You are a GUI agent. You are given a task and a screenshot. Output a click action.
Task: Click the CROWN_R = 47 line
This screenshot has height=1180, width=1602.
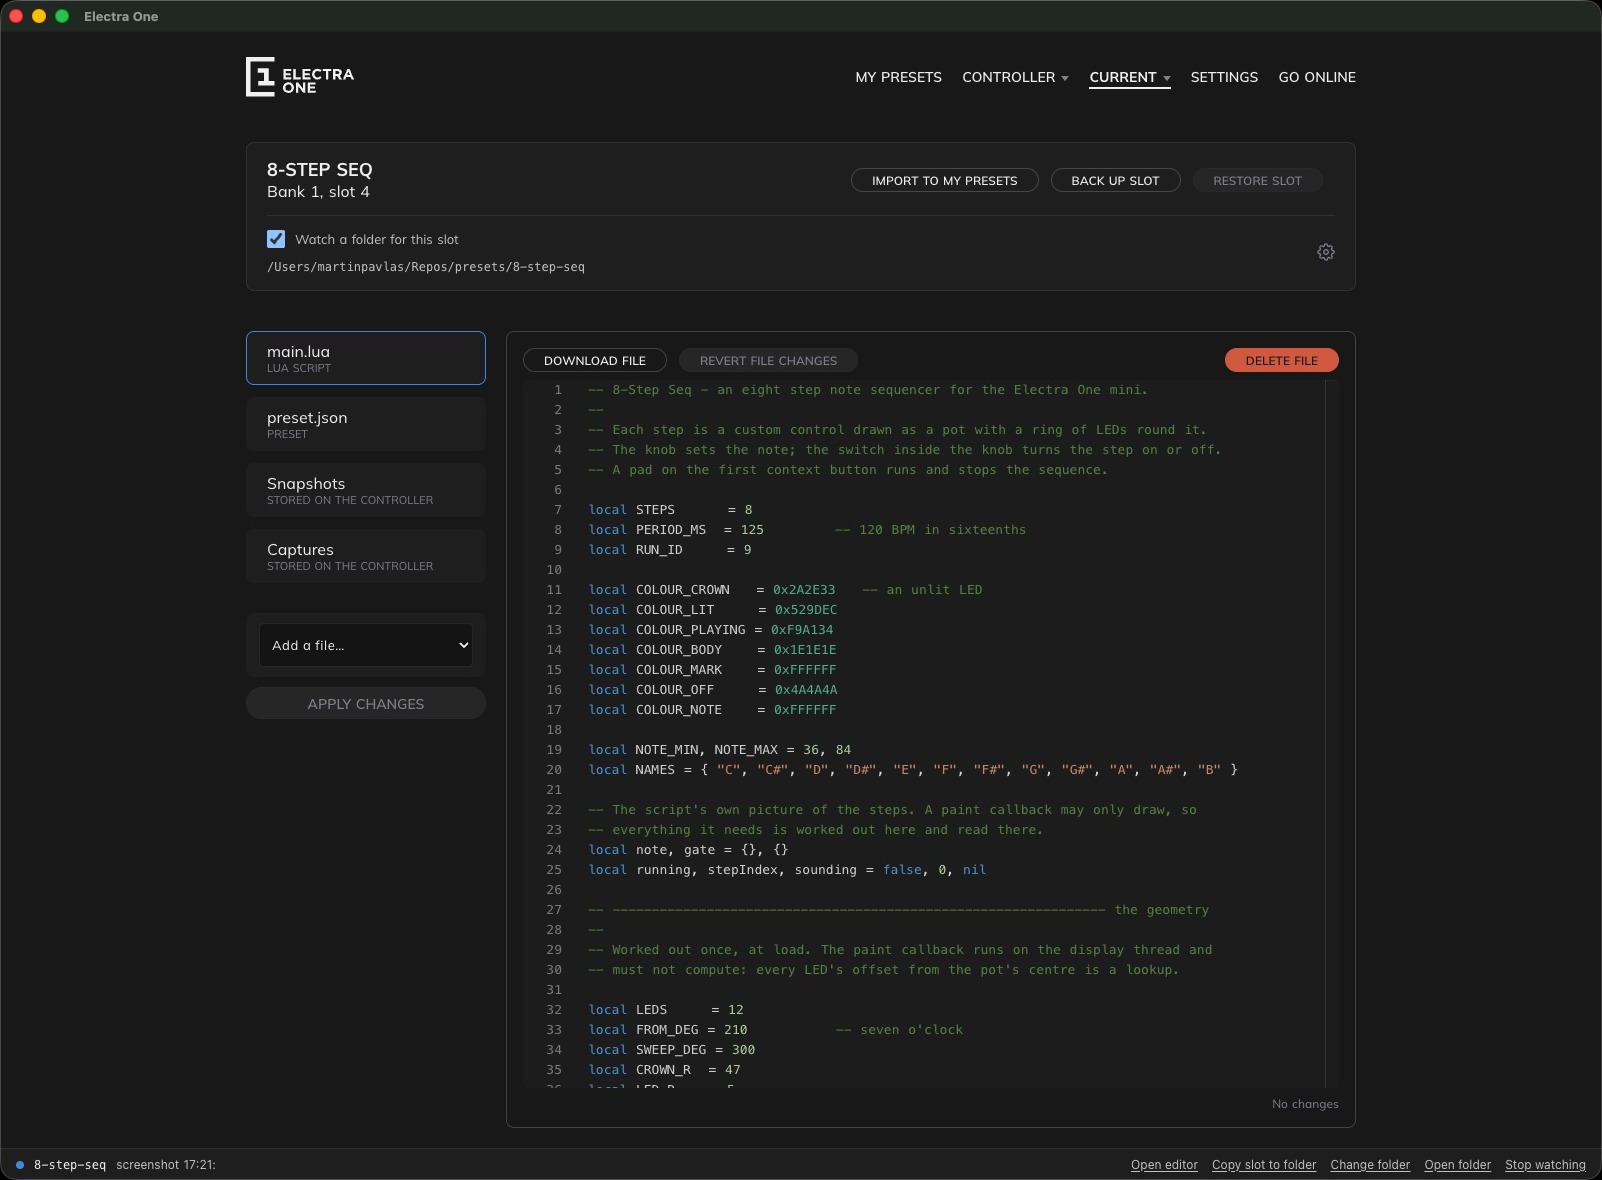pos(665,1070)
